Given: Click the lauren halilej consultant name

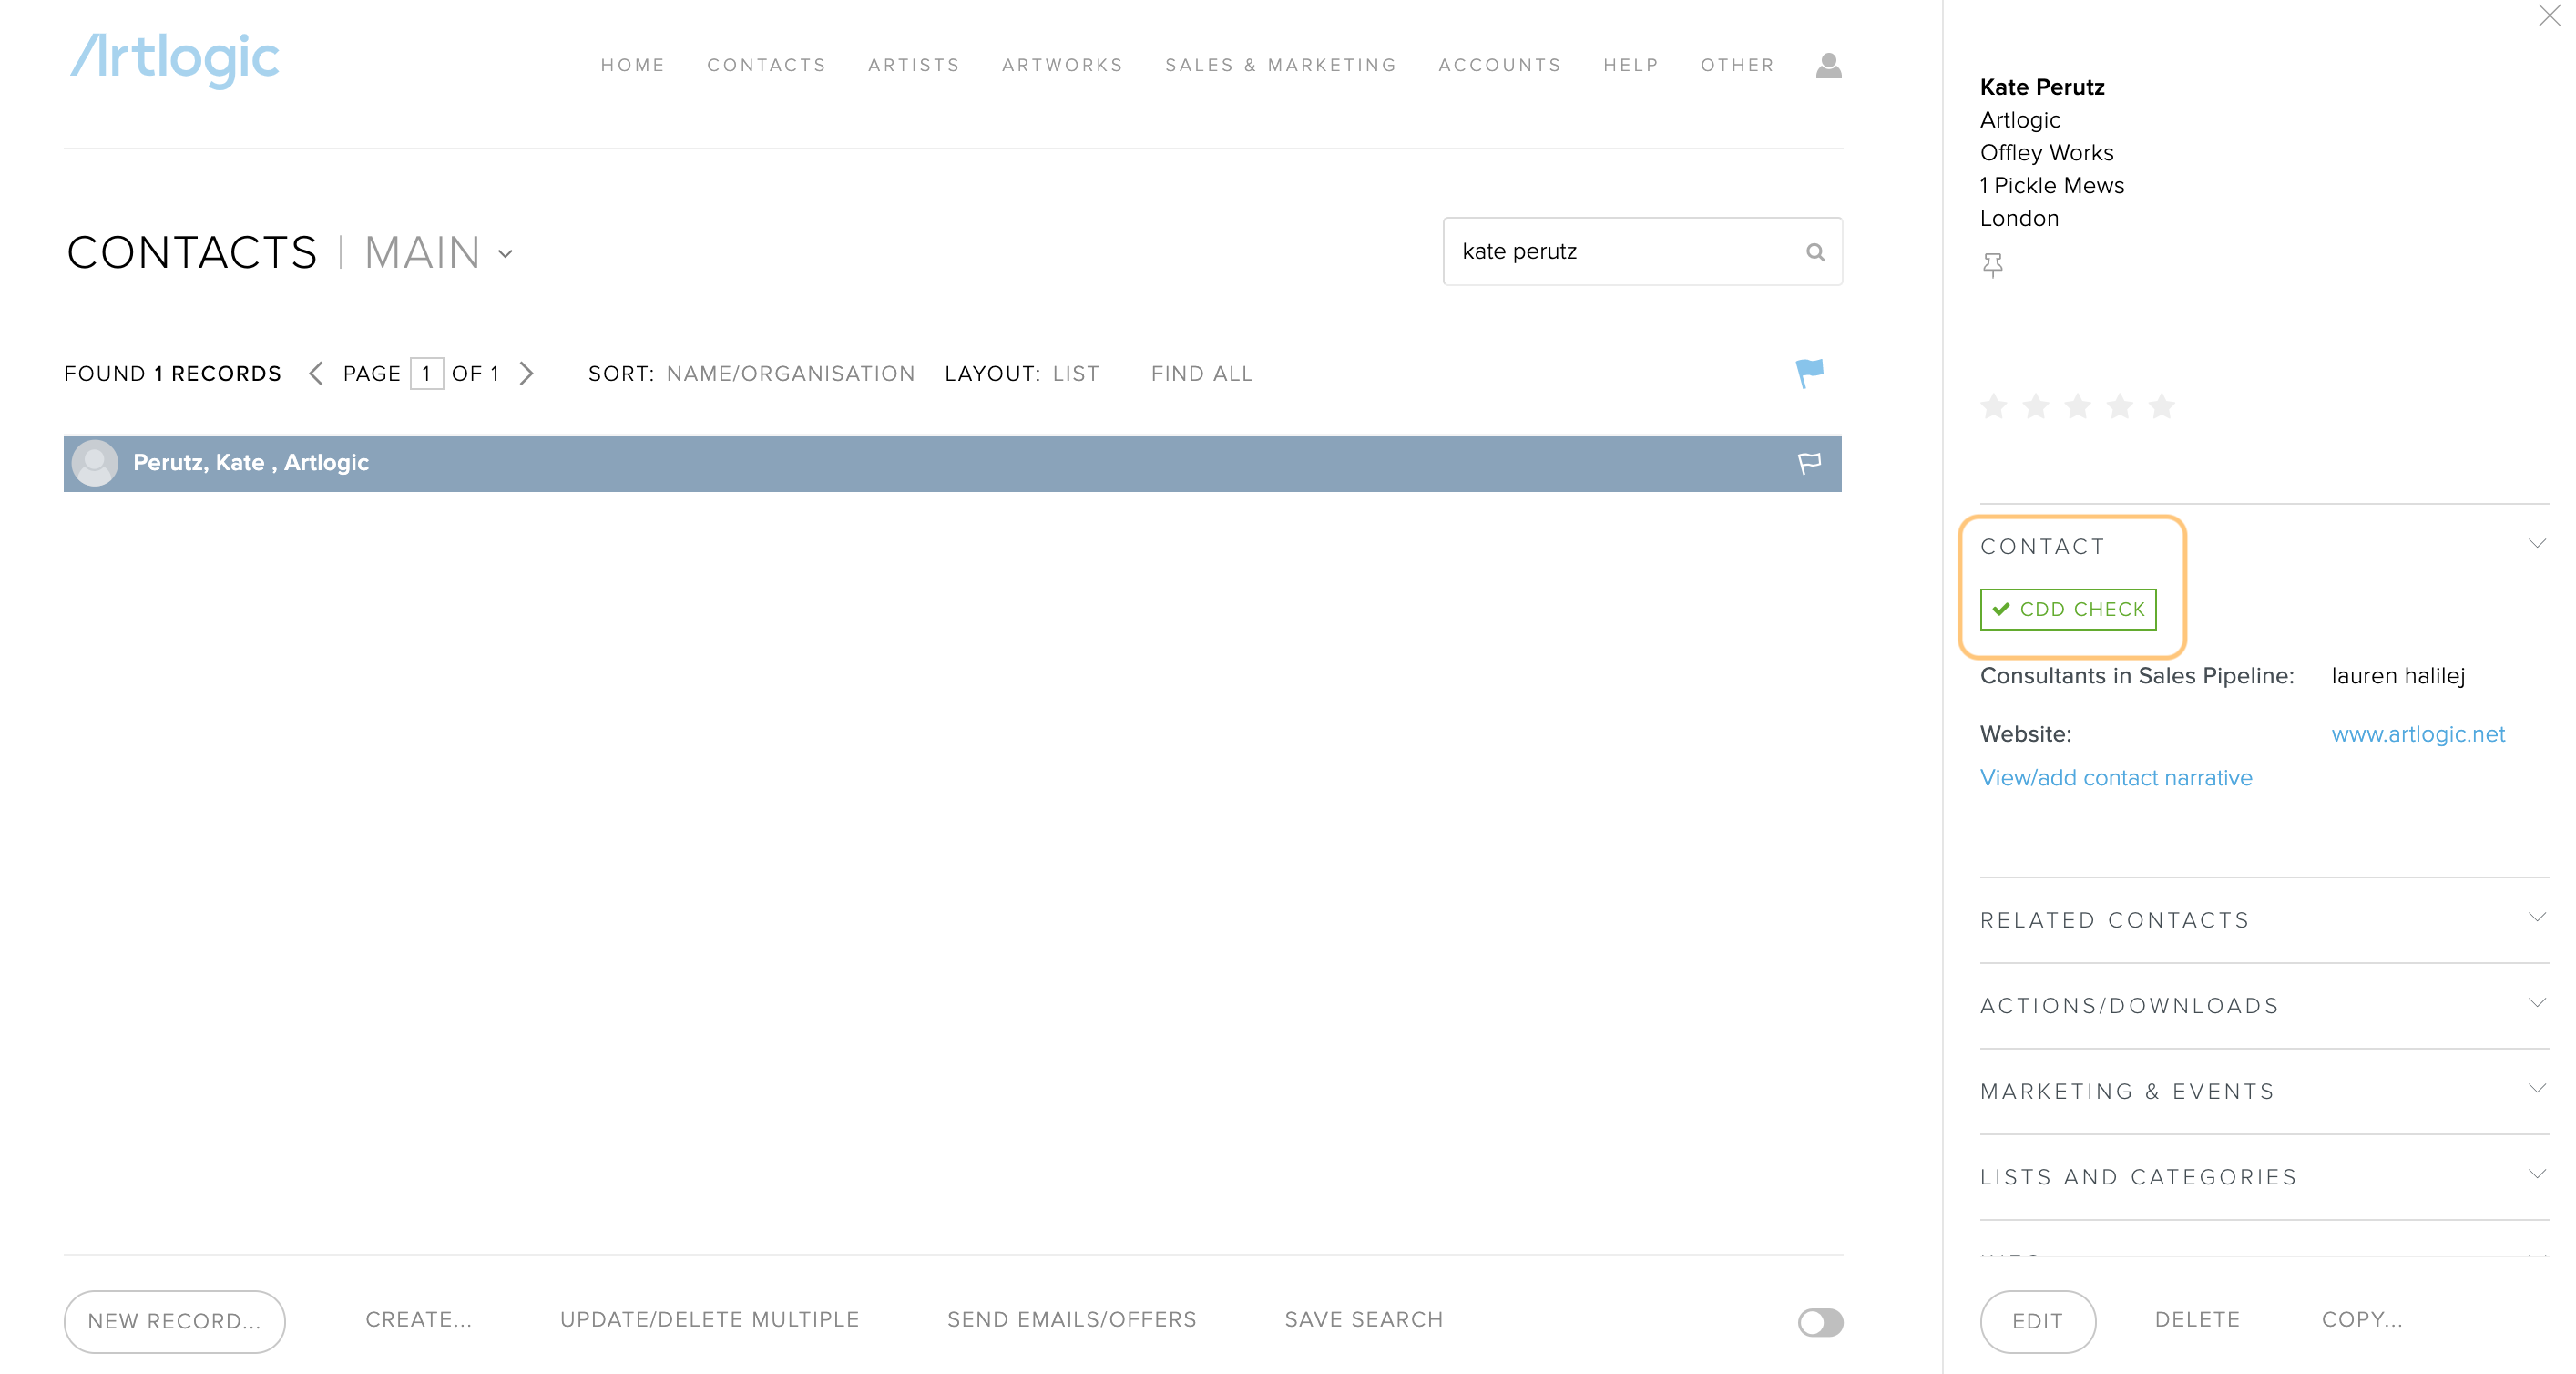Looking at the screenshot, I should tap(2397, 676).
